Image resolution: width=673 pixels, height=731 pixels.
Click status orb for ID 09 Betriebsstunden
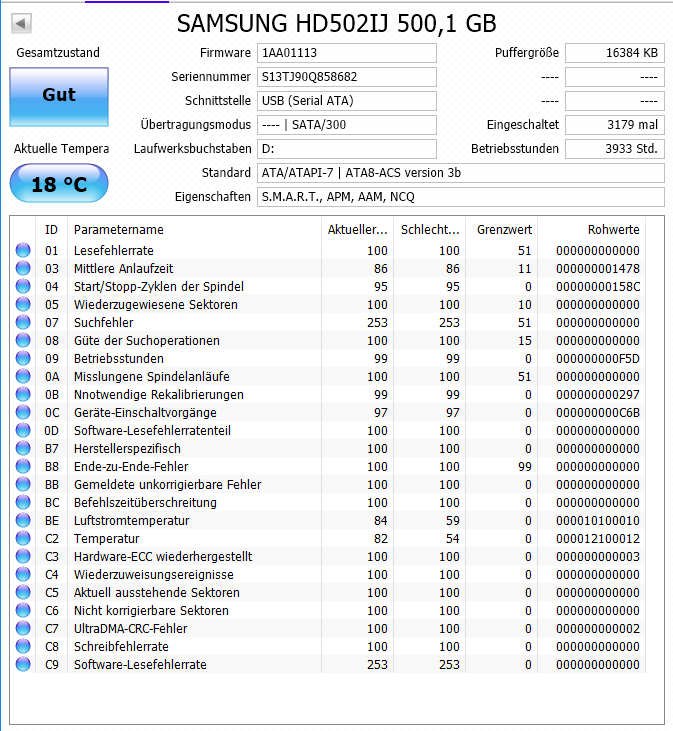coord(23,359)
